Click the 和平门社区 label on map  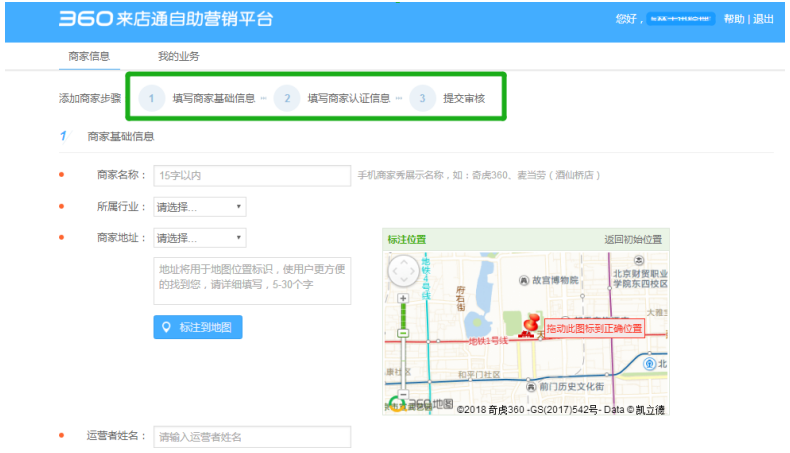tap(479, 375)
